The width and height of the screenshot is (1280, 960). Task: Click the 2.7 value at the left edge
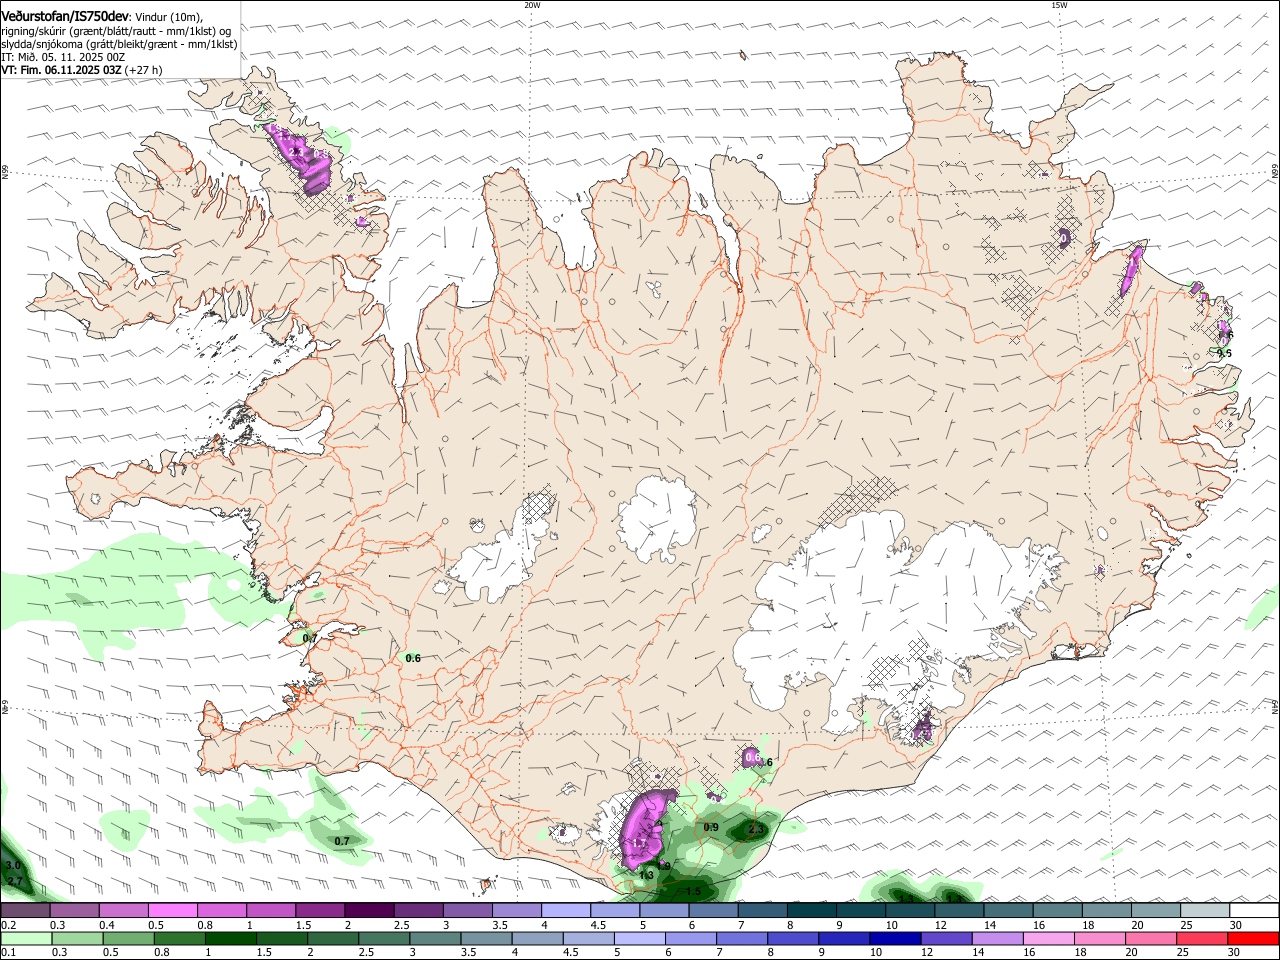(15, 881)
